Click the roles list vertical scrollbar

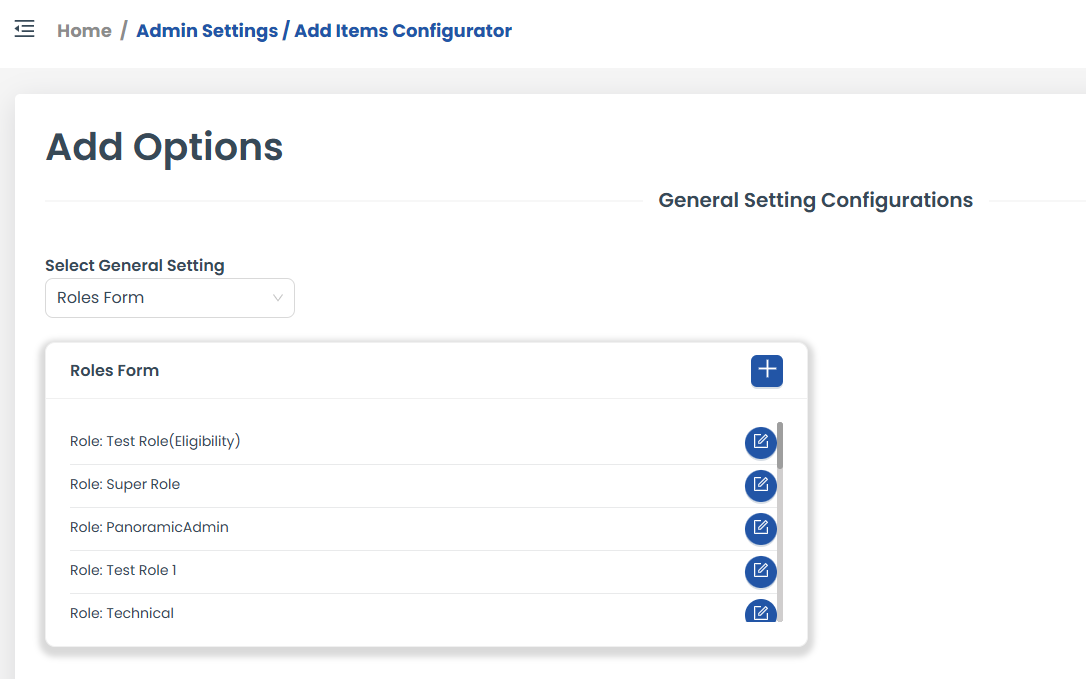point(780,520)
